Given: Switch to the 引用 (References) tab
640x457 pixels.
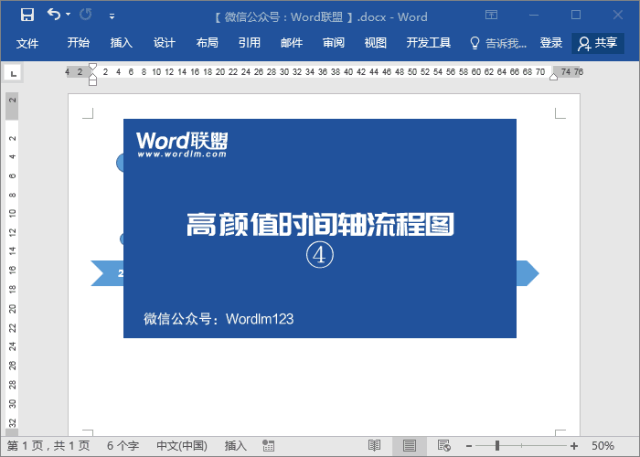Looking at the screenshot, I should pos(249,42).
